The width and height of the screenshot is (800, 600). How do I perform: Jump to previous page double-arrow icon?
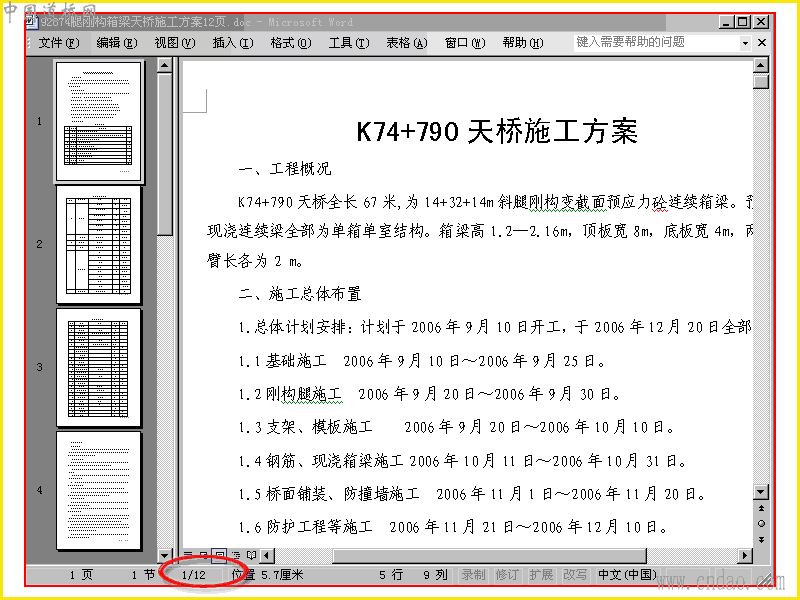pos(761,508)
